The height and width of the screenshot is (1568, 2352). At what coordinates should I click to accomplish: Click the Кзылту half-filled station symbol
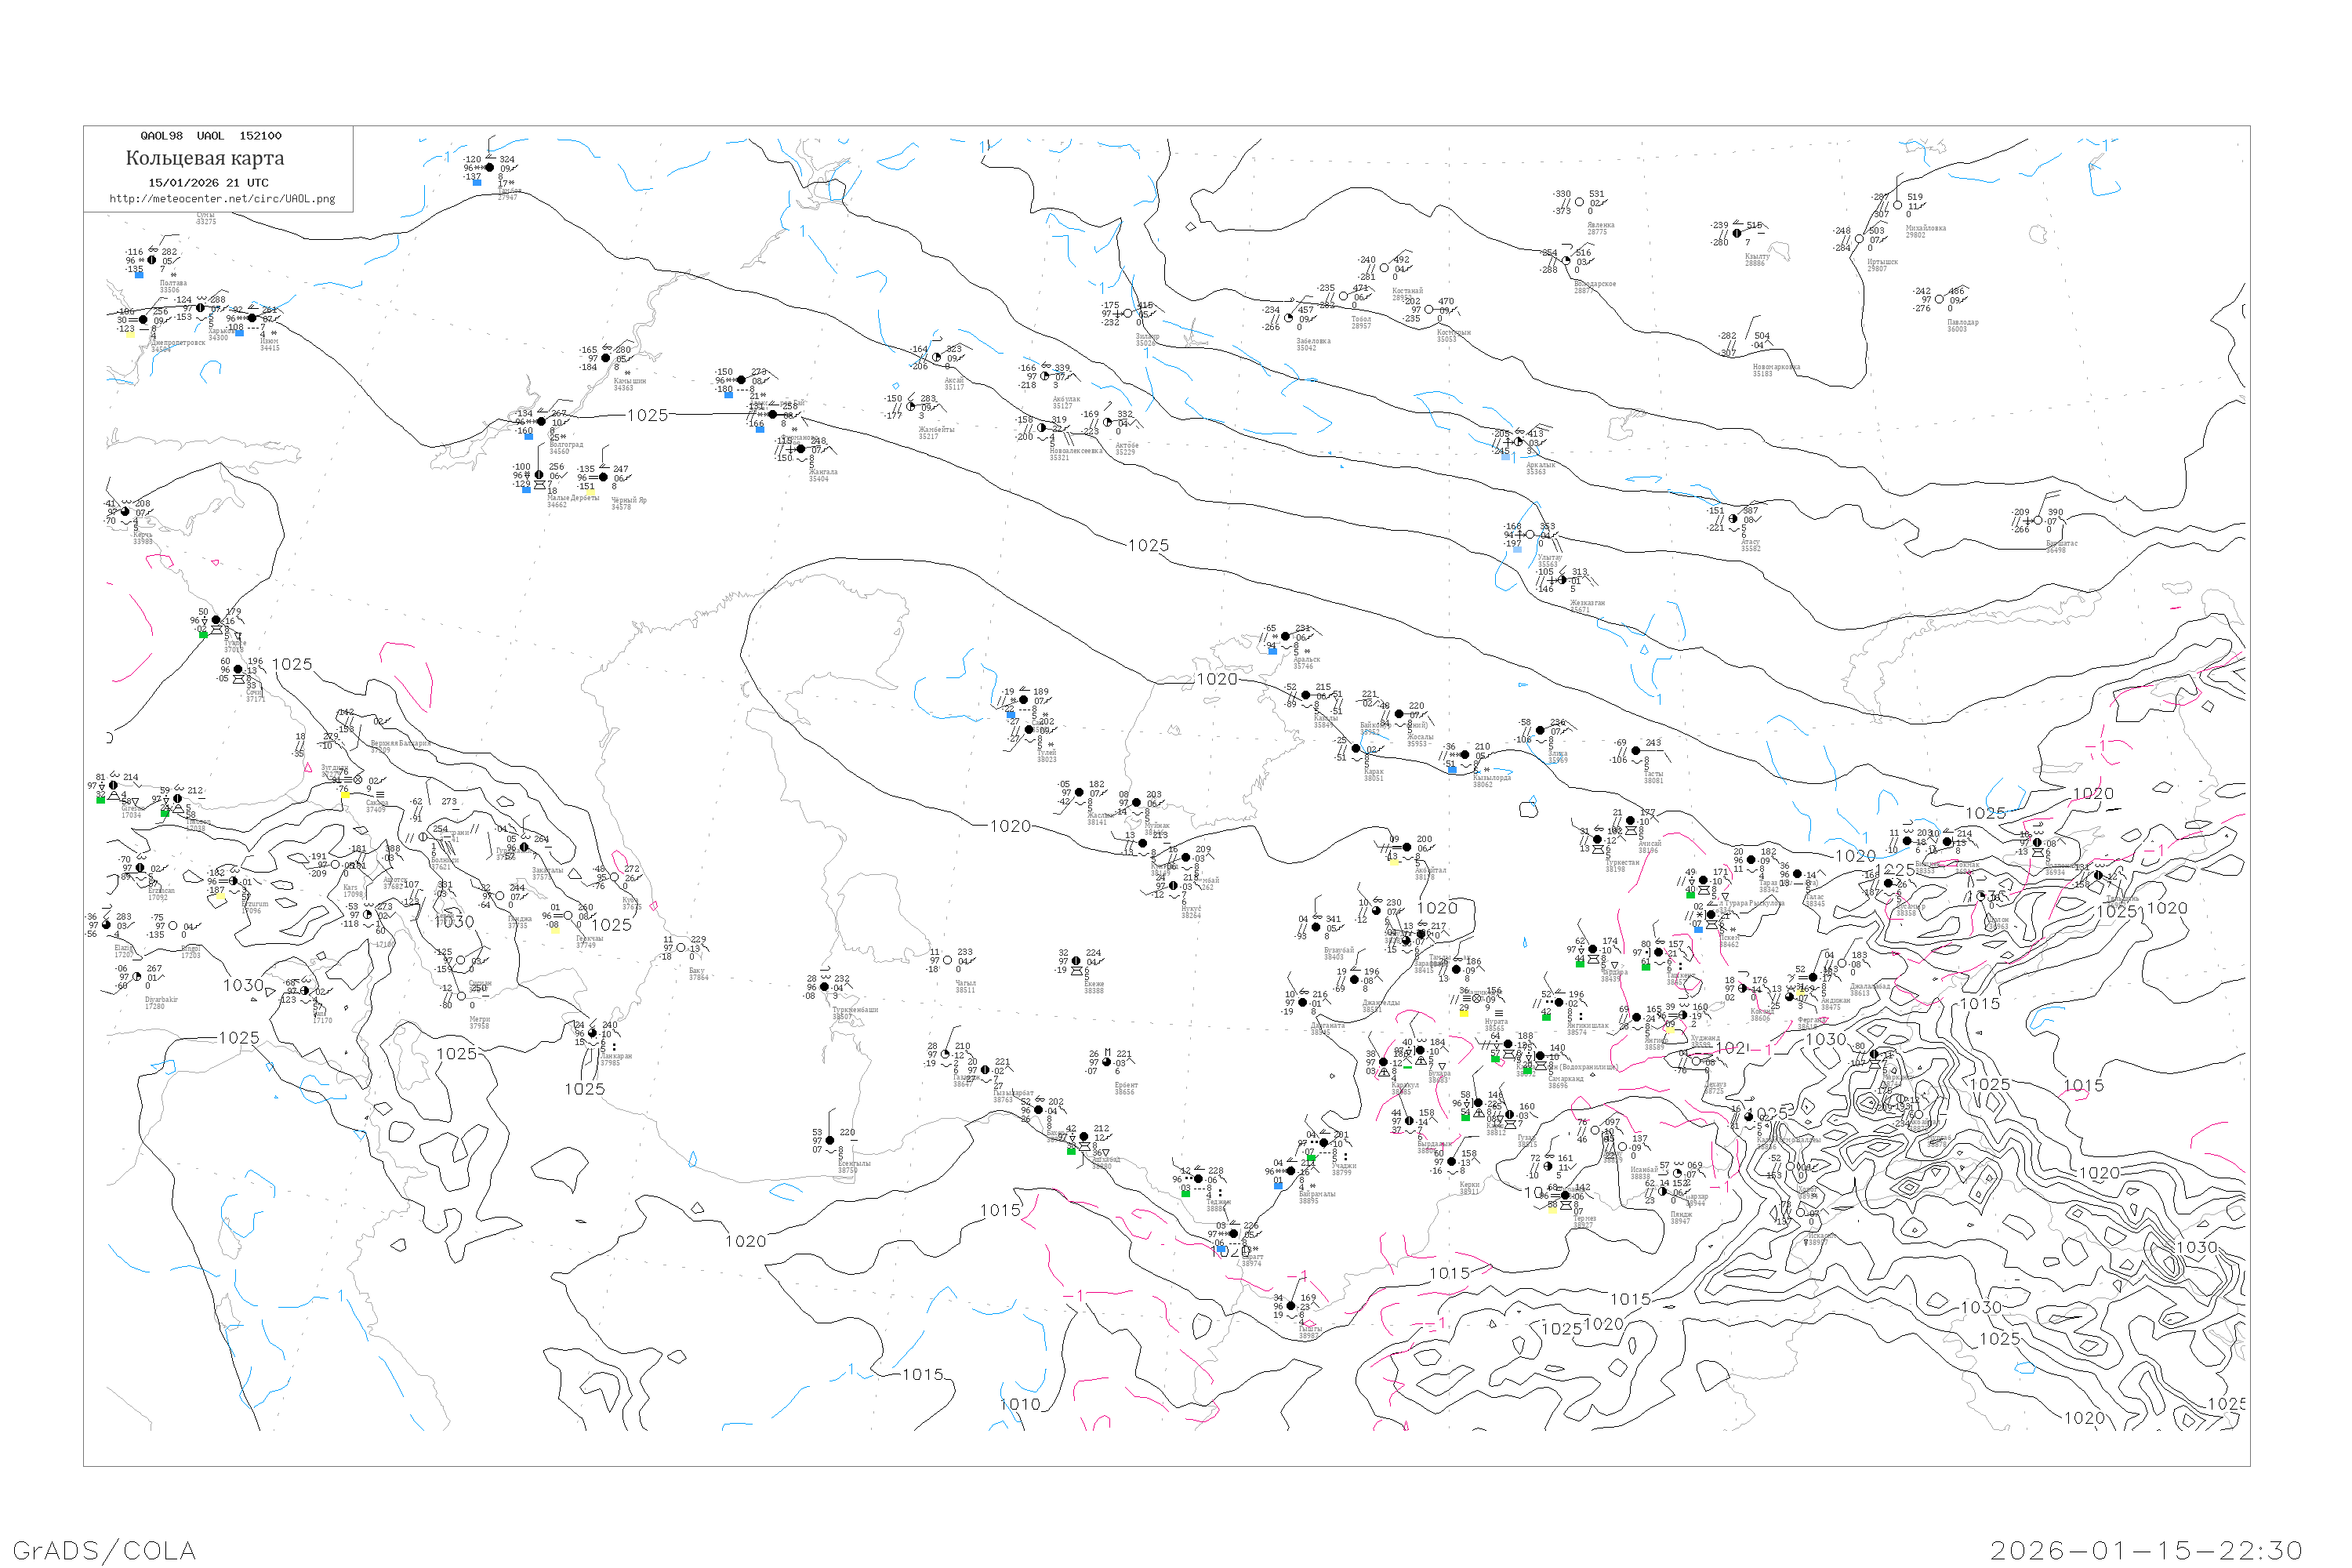click(1737, 234)
